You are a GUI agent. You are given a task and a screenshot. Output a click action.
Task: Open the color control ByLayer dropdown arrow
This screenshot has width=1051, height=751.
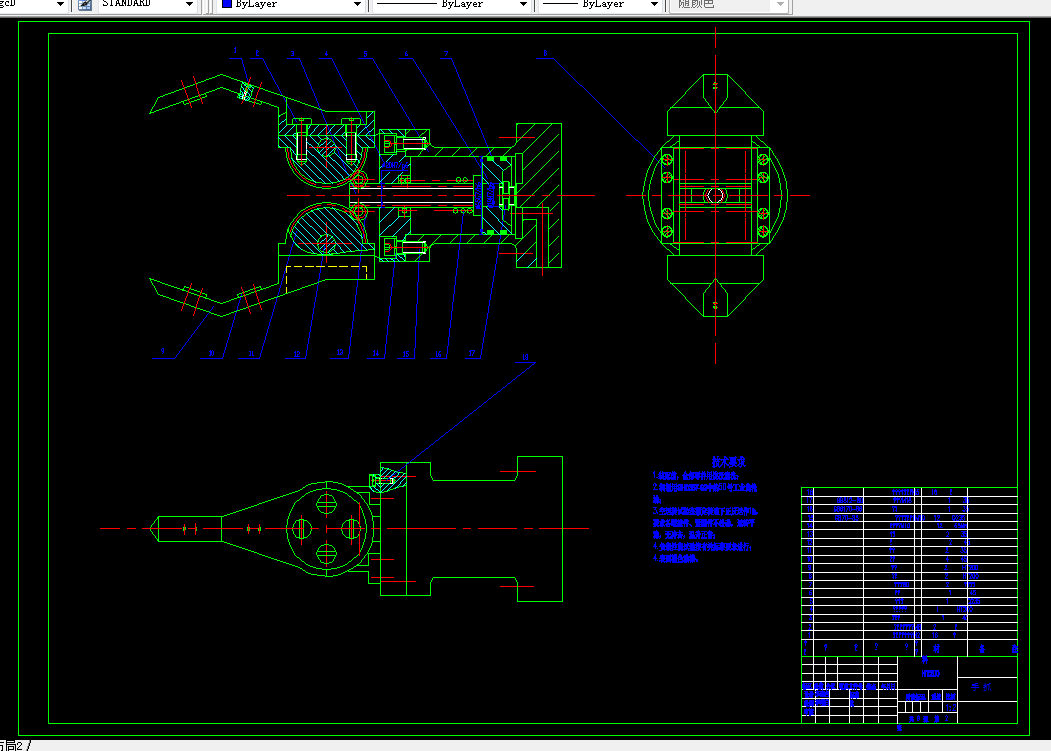coord(357,4)
